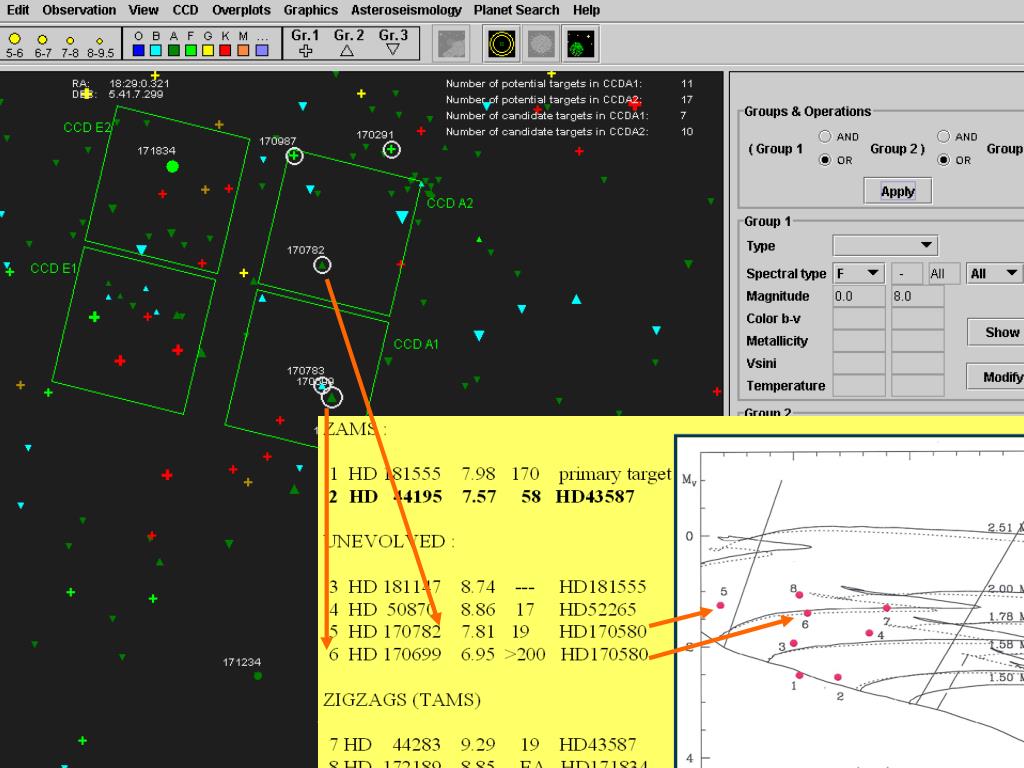Viewport: 1024px width, 768px height.
Task: Pick the other types lavender swatch
Action: pyautogui.click(x=262, y=50)
